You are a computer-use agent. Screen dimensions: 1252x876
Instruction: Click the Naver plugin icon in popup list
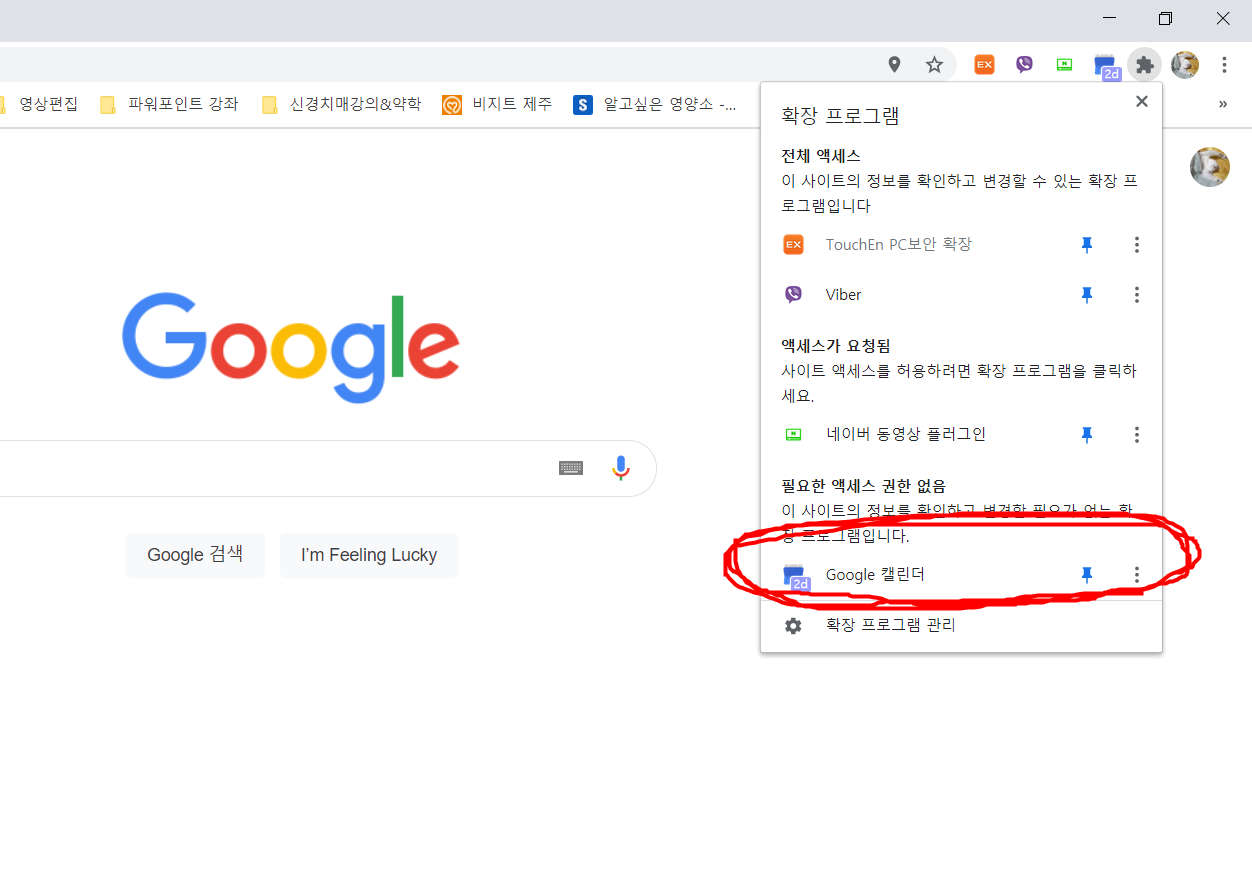coord(793,434)
